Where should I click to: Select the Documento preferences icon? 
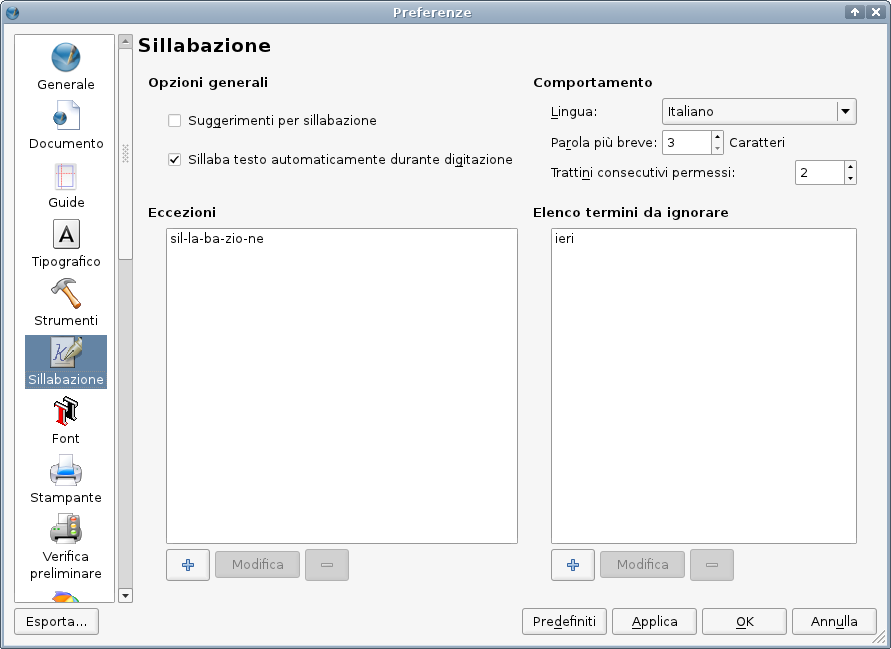click(66, 126)
